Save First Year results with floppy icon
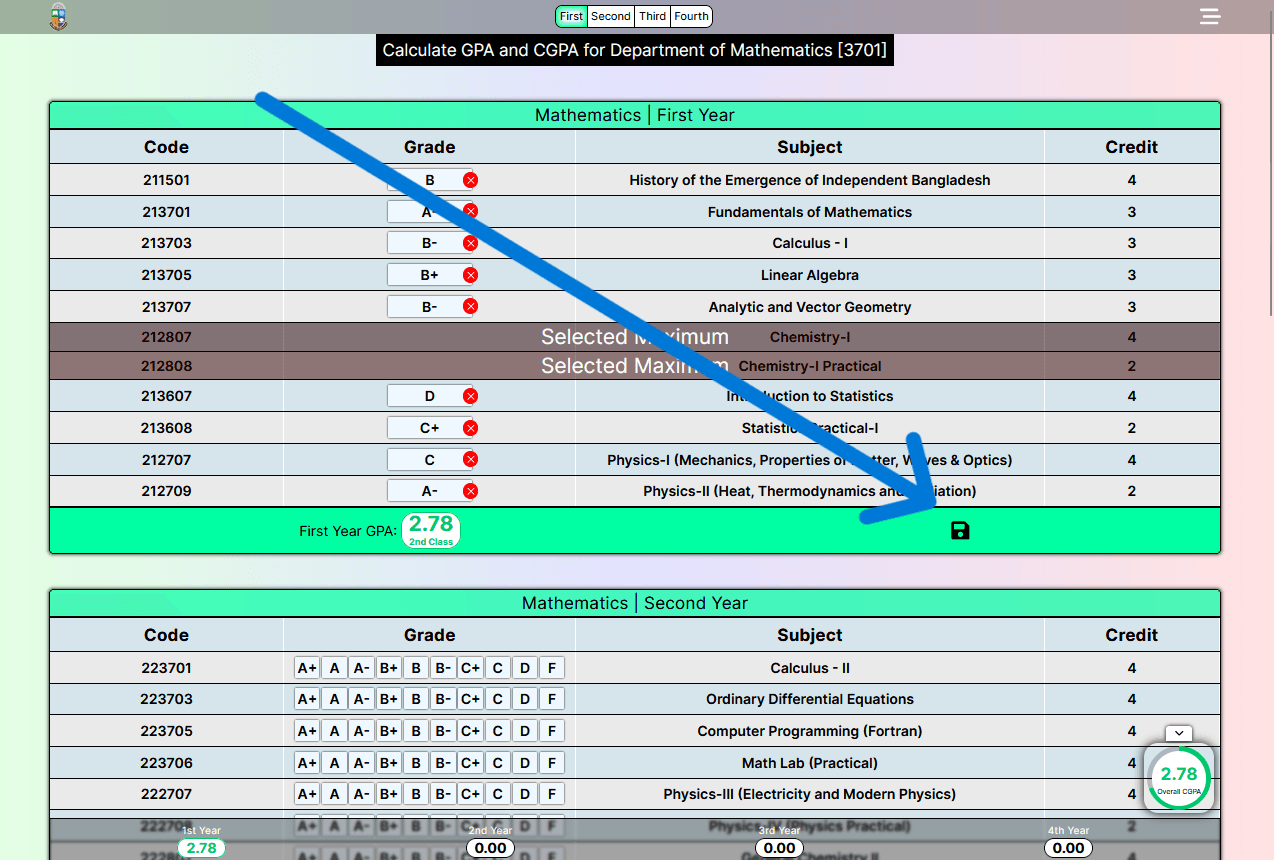Viewport: 1274px width, 860px height. point(960,530)
